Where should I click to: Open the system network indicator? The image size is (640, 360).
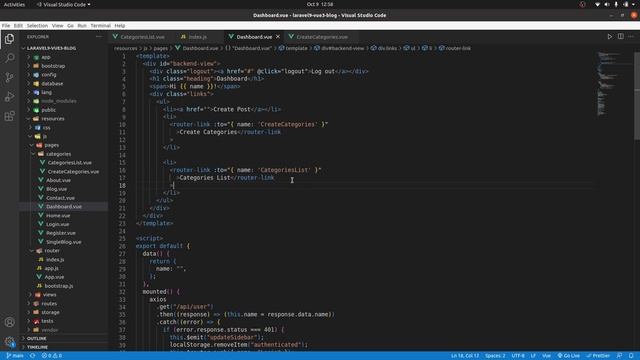point(597,4)
